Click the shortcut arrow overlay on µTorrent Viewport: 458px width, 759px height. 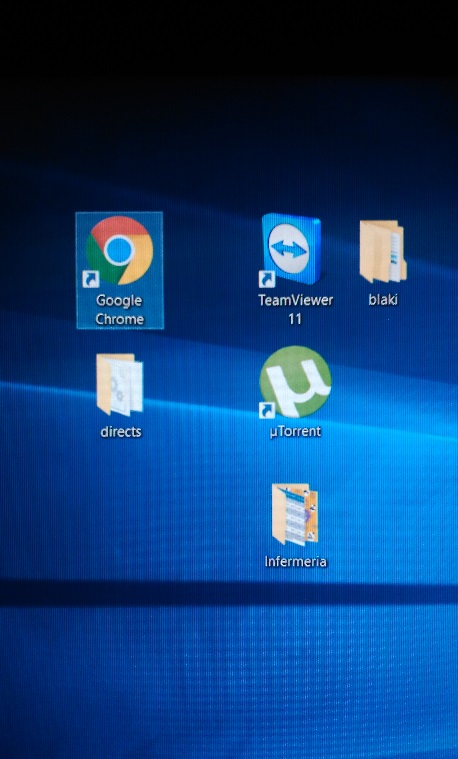[x=266, y=410]
